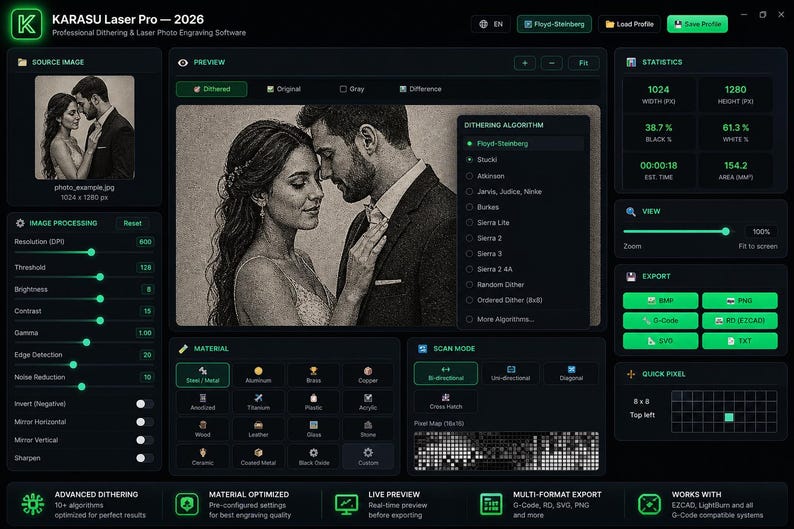Click the eye icon in Preview header
This screenshot has height=529, width=794.
coord(183,62)
